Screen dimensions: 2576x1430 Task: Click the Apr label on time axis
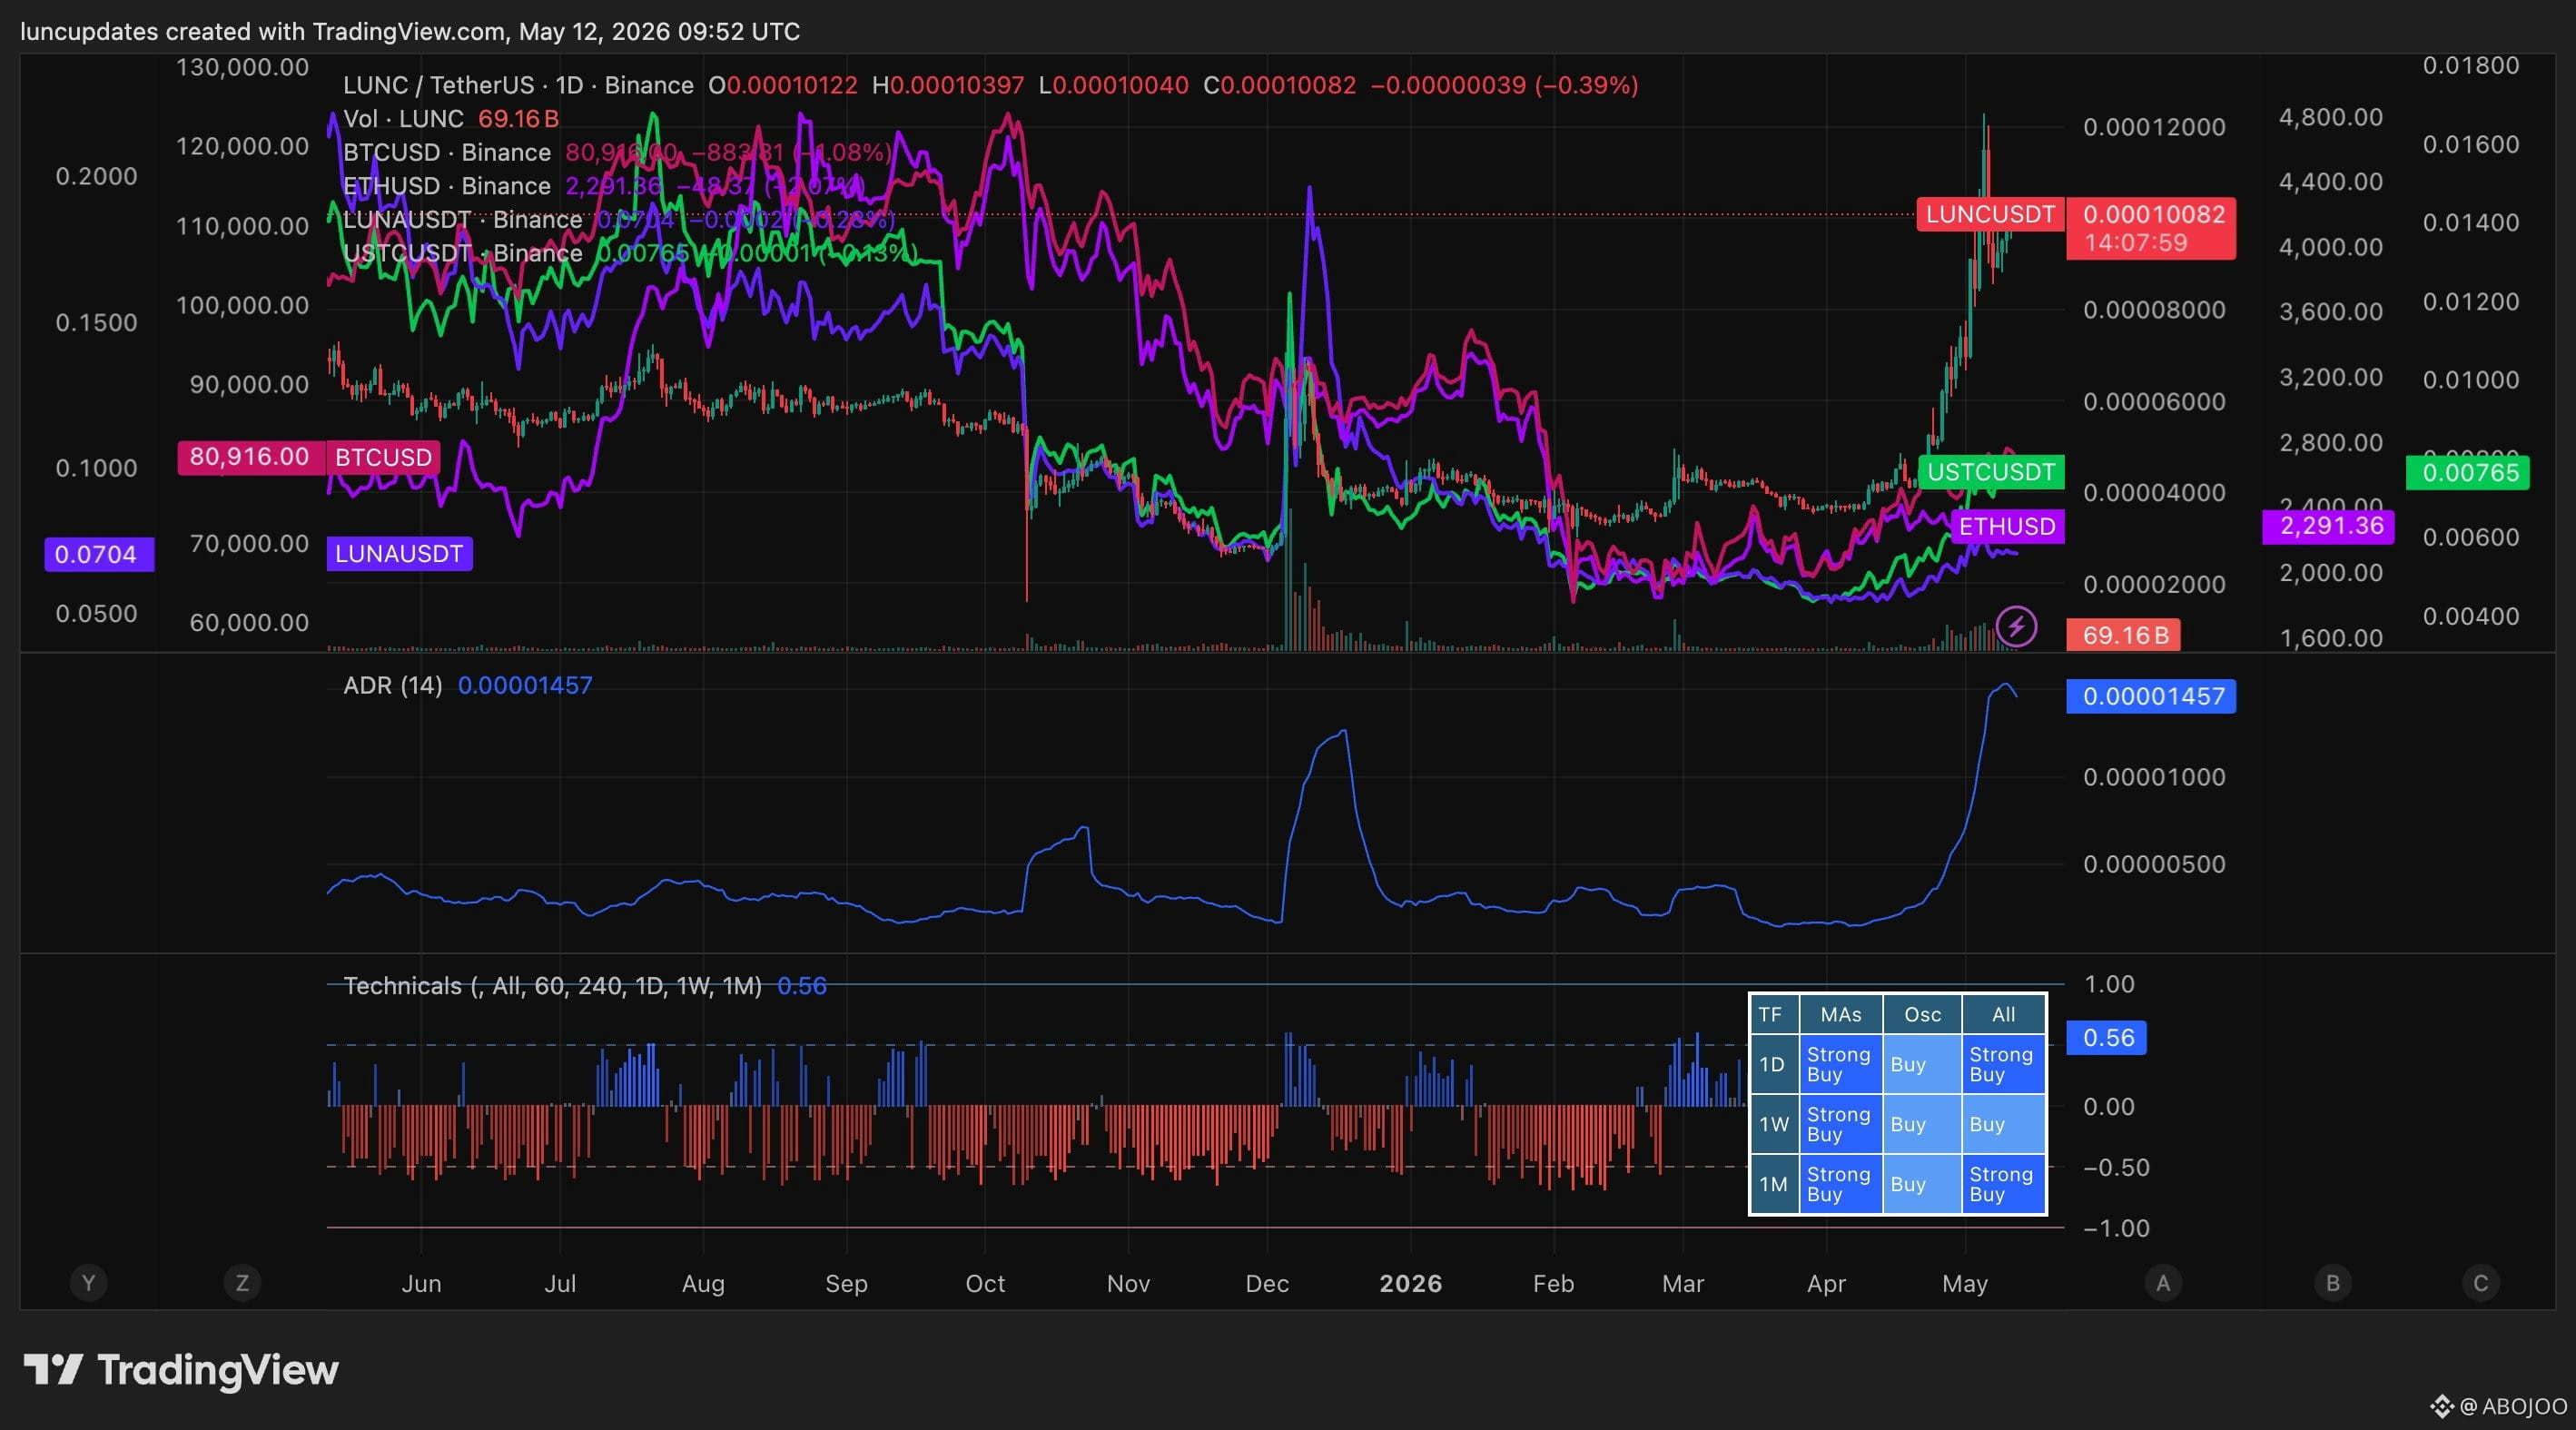click(1826, 1283)
